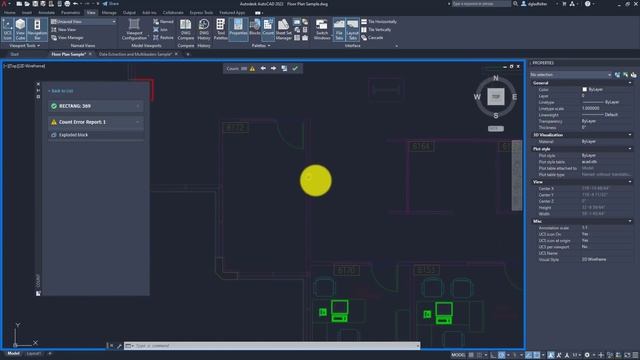Open Viewport Configuration

134,29
